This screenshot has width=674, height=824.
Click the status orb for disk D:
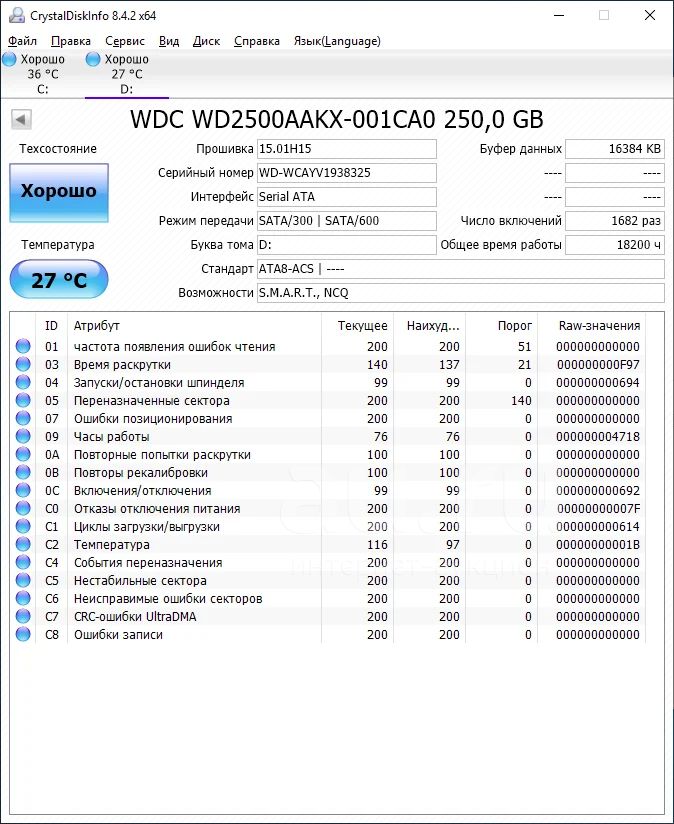(x=93, y=59)
